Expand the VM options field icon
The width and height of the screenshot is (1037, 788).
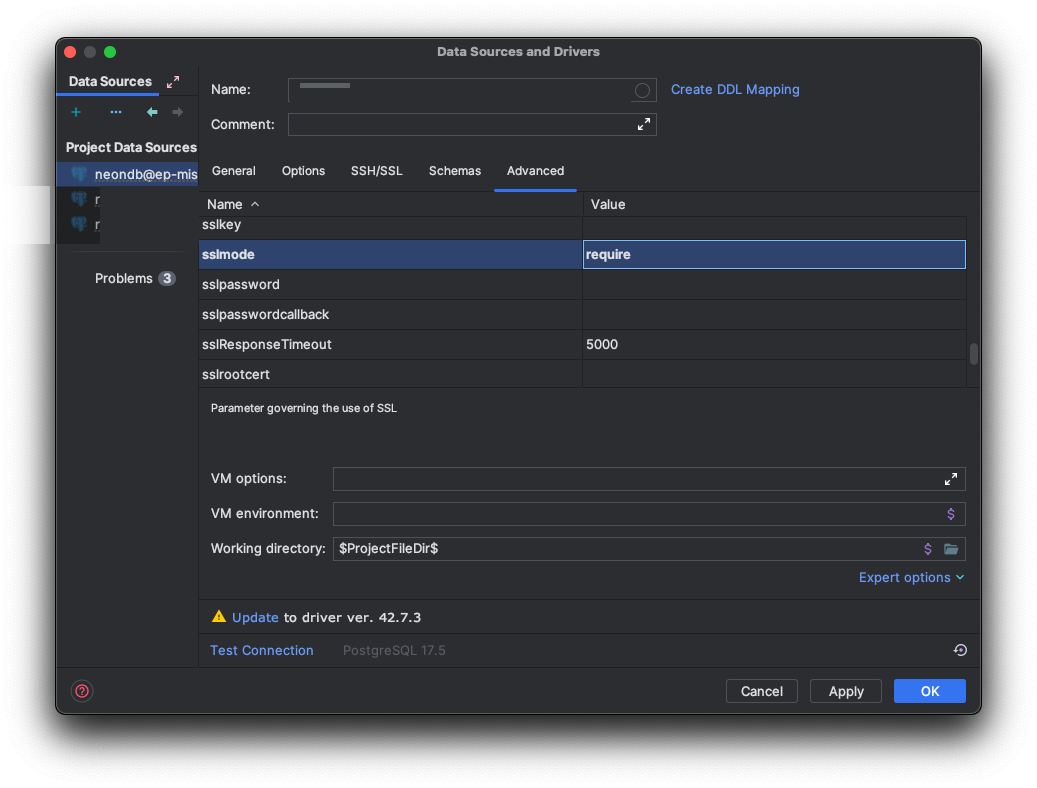coord(950,479)
